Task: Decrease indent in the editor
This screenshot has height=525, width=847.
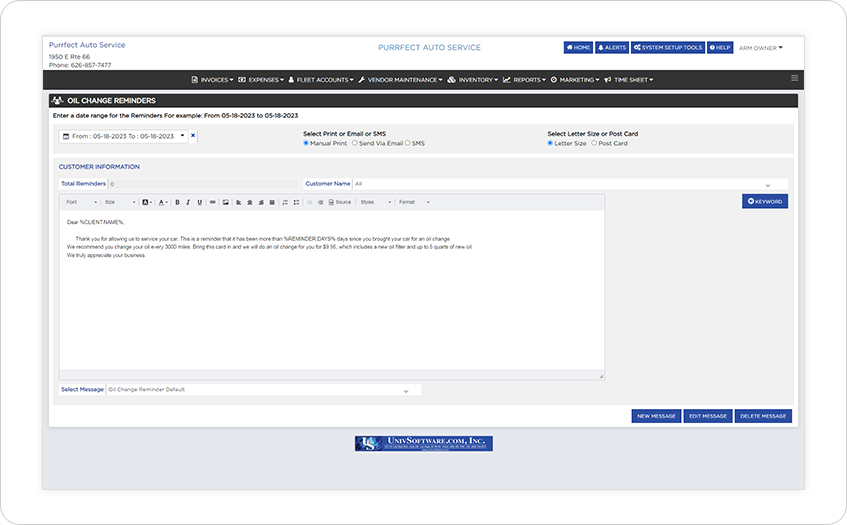Action: coord(309,203)
